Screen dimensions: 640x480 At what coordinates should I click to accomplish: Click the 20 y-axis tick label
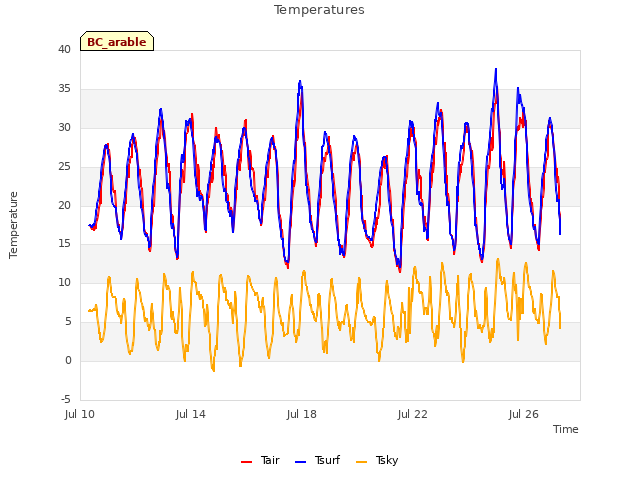tap(64, 205)
